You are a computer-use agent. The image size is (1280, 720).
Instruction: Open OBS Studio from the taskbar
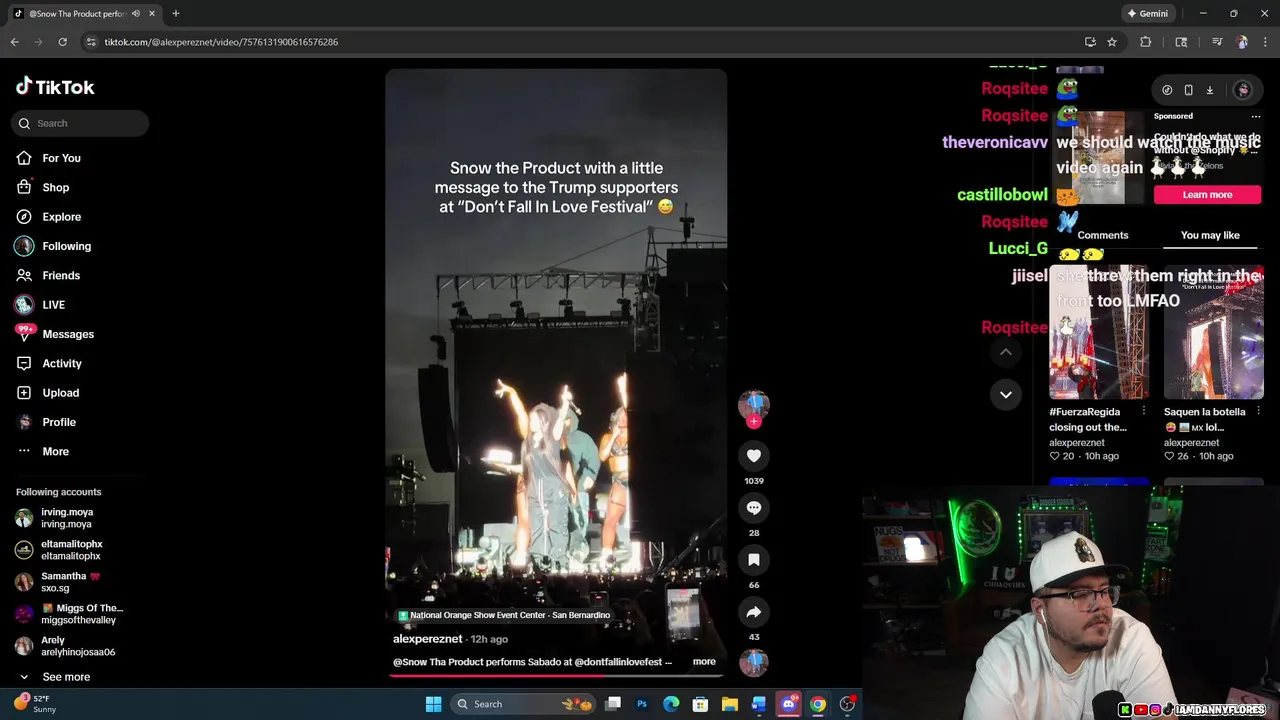[847, 704]
